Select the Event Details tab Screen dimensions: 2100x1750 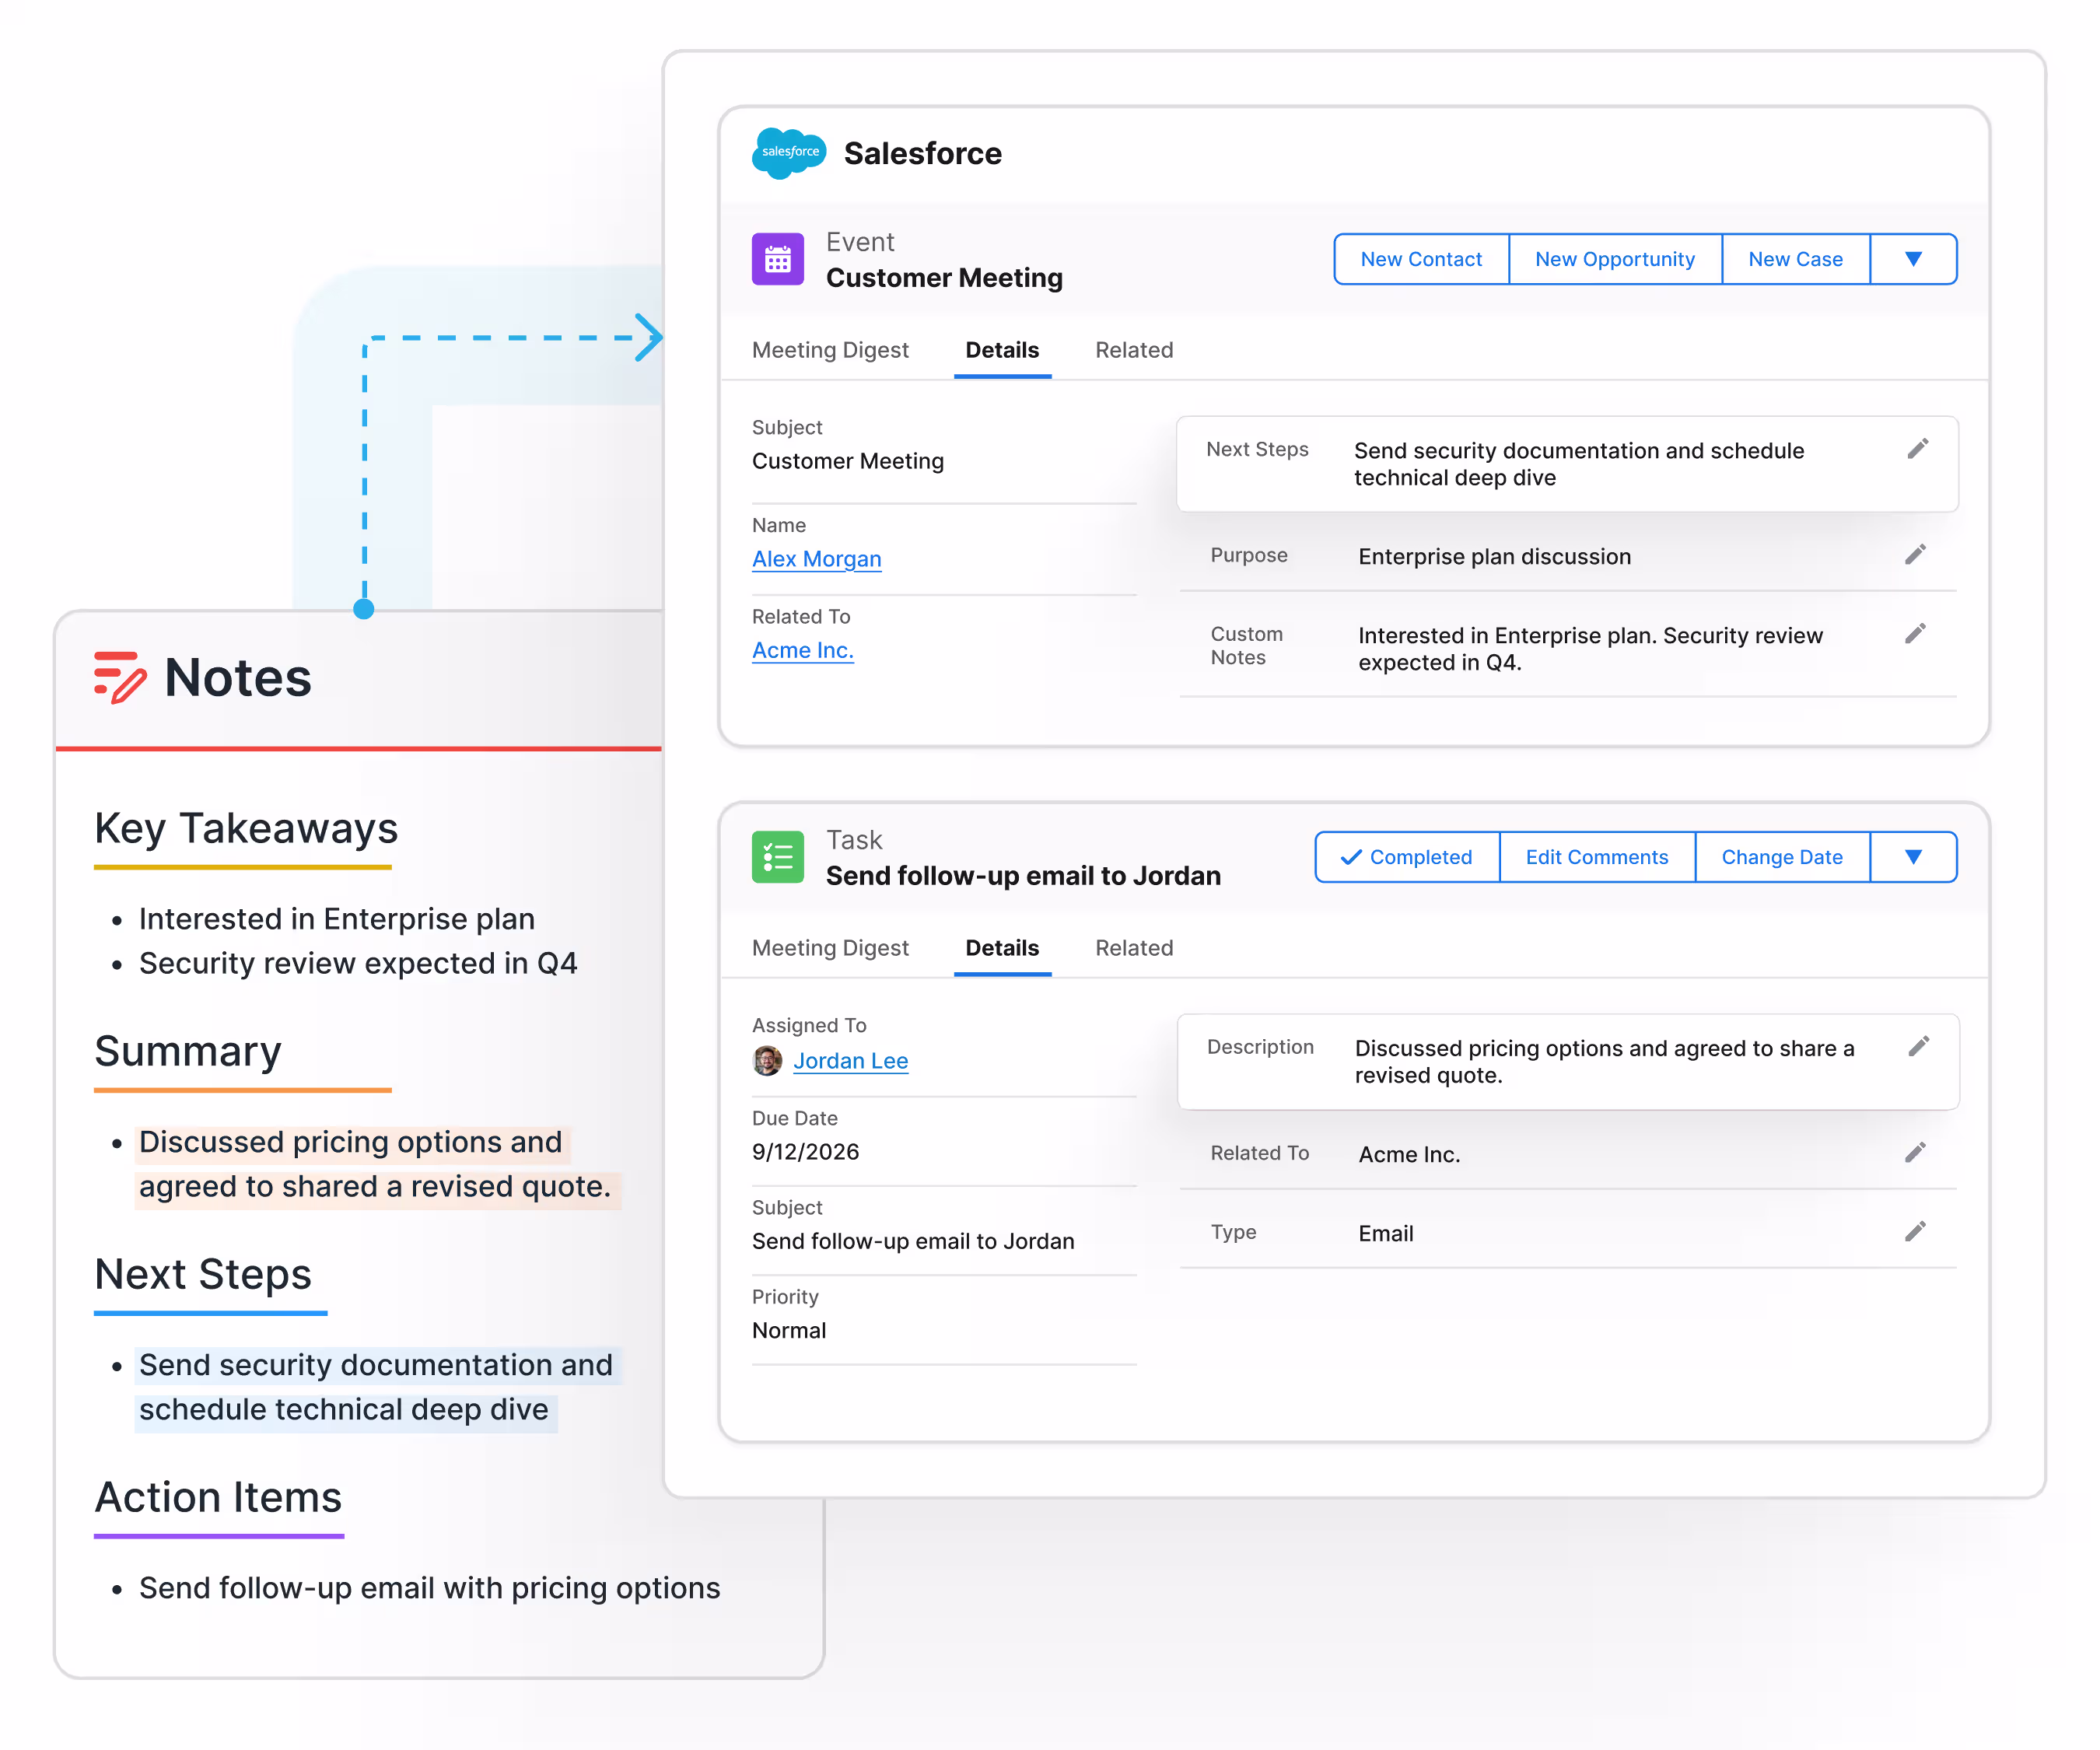pos(1002,350)
